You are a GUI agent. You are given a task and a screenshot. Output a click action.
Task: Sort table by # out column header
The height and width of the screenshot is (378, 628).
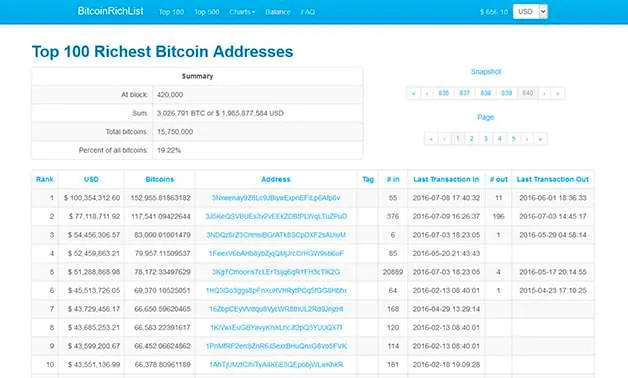[498, 179]
